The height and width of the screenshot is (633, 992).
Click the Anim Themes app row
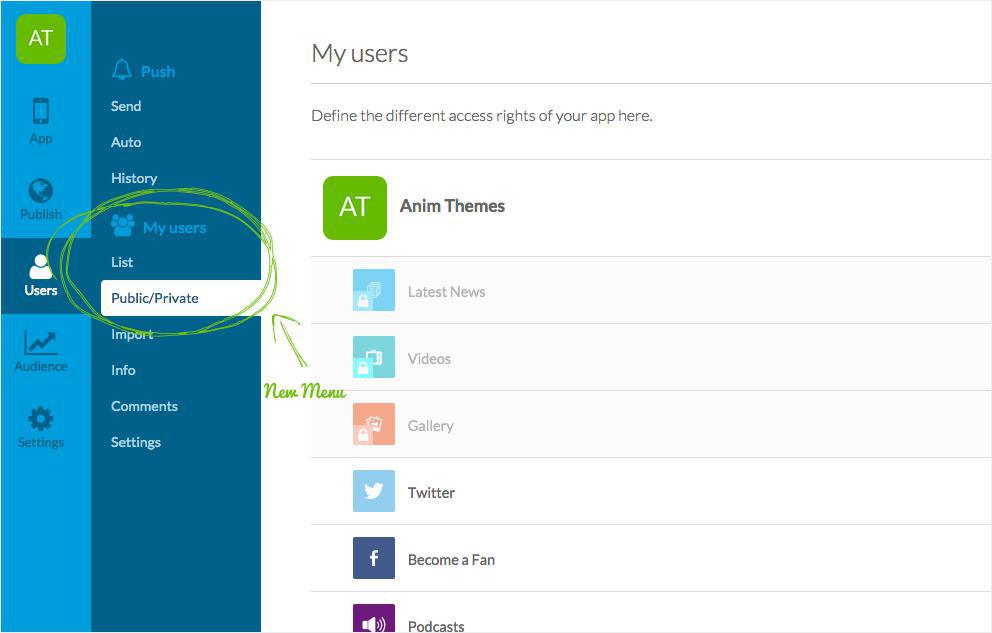click(x=452, y=207)
